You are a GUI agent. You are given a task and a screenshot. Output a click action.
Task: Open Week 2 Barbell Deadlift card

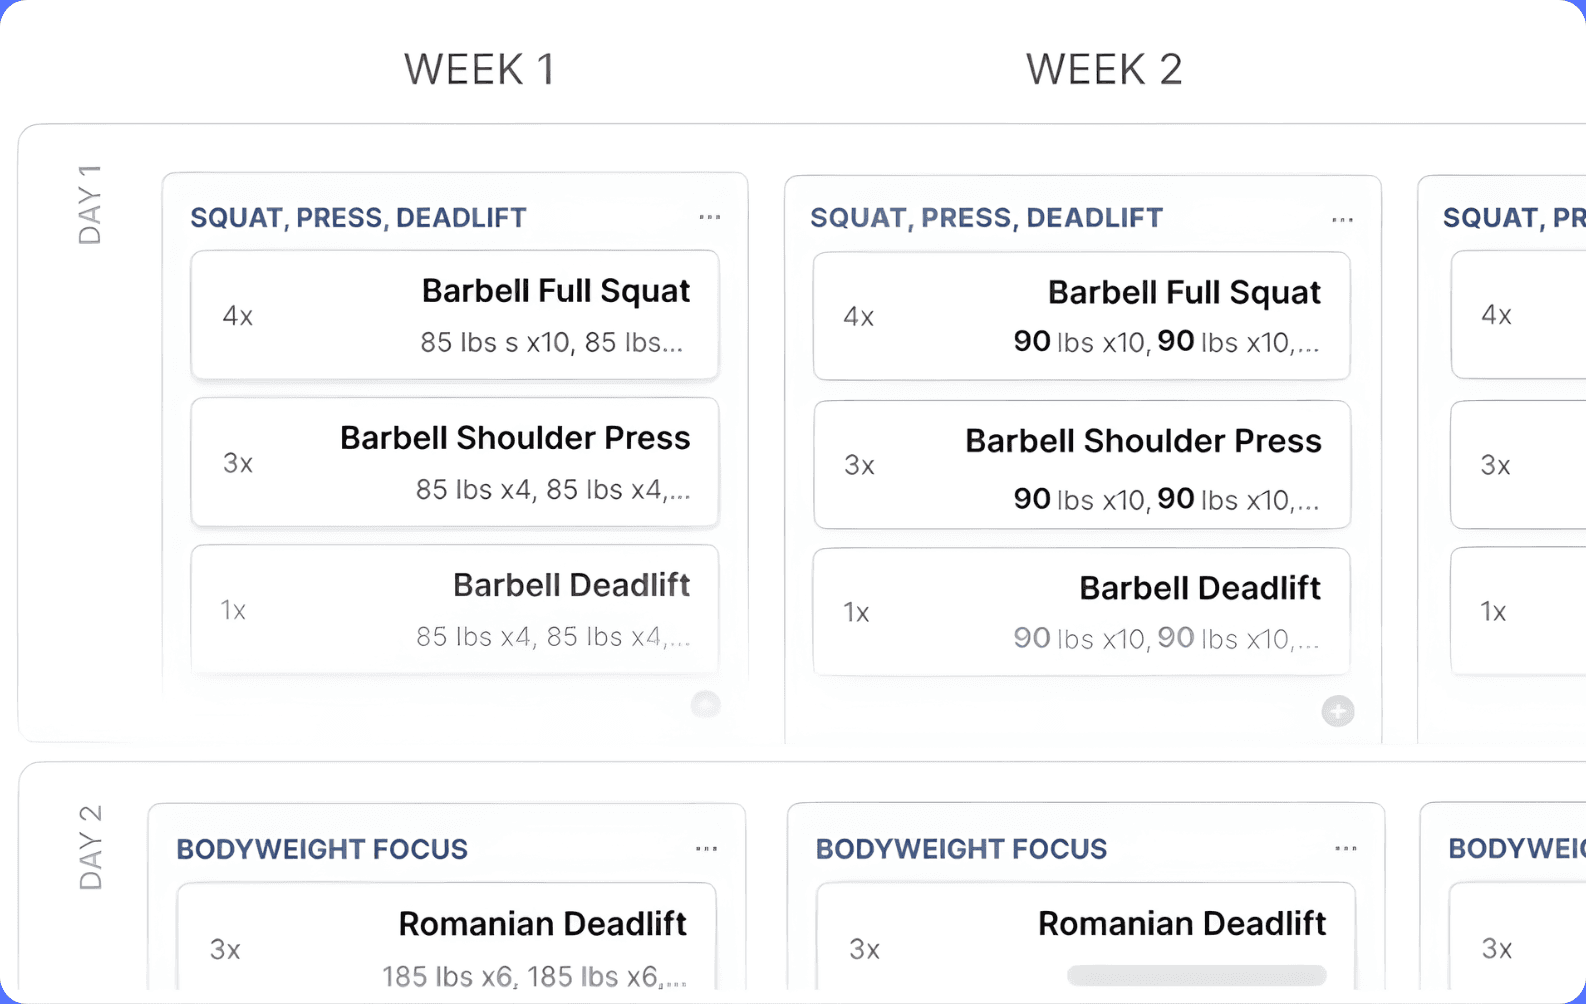click(1082, 612)
